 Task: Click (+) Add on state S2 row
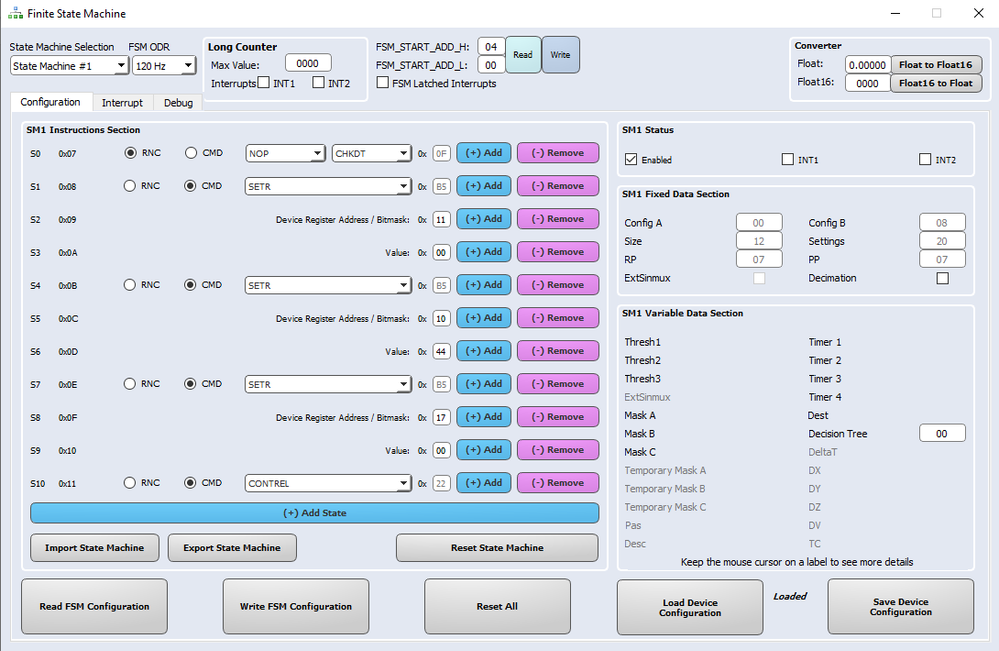click(484, 218)
